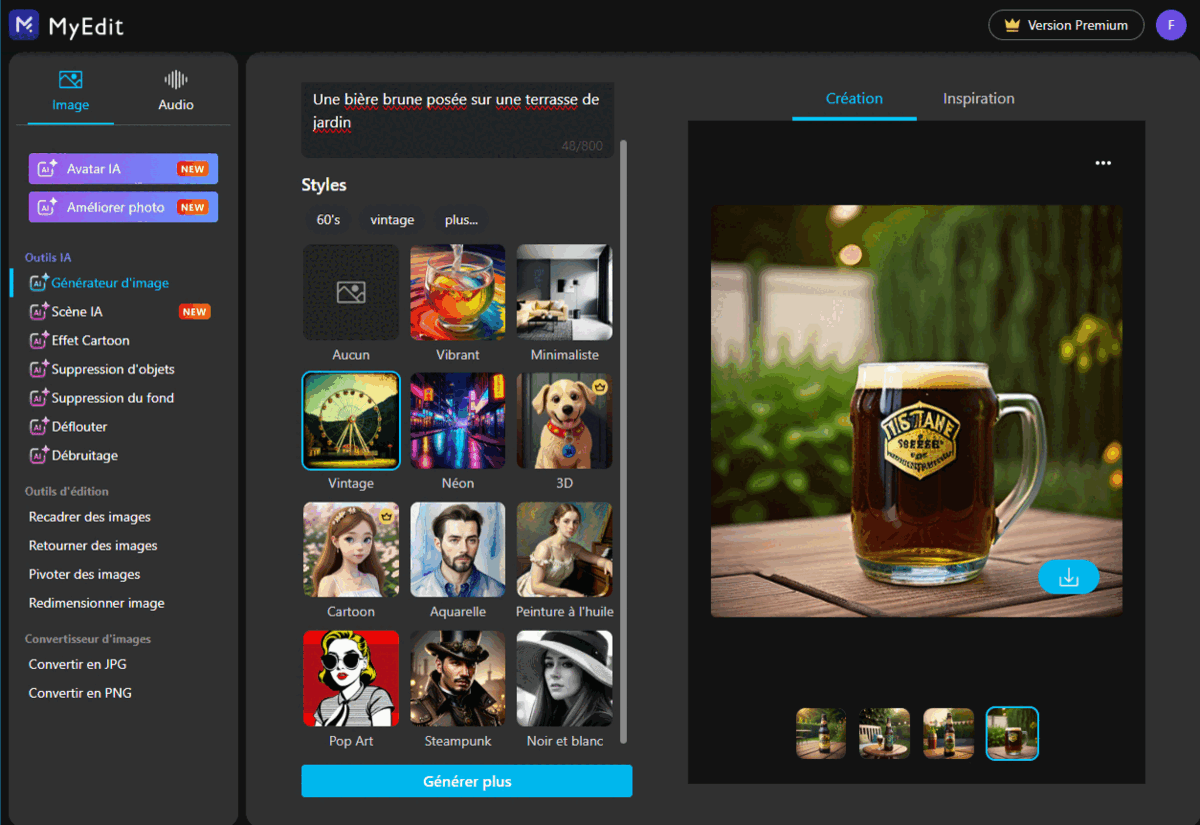Viewport: 1200px width, 825px height.
Task: Click the Avatar IA button
Action: point(123,169)
